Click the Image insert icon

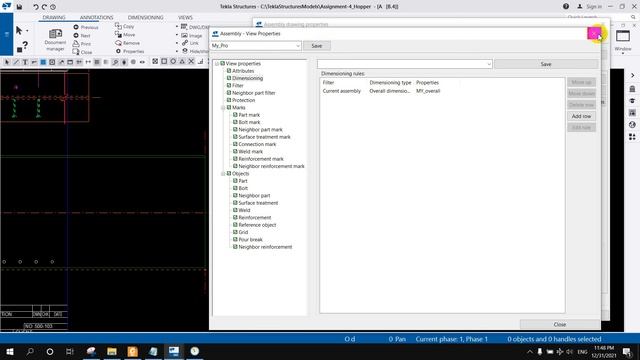pyautogui.click(x=184, y=35)
